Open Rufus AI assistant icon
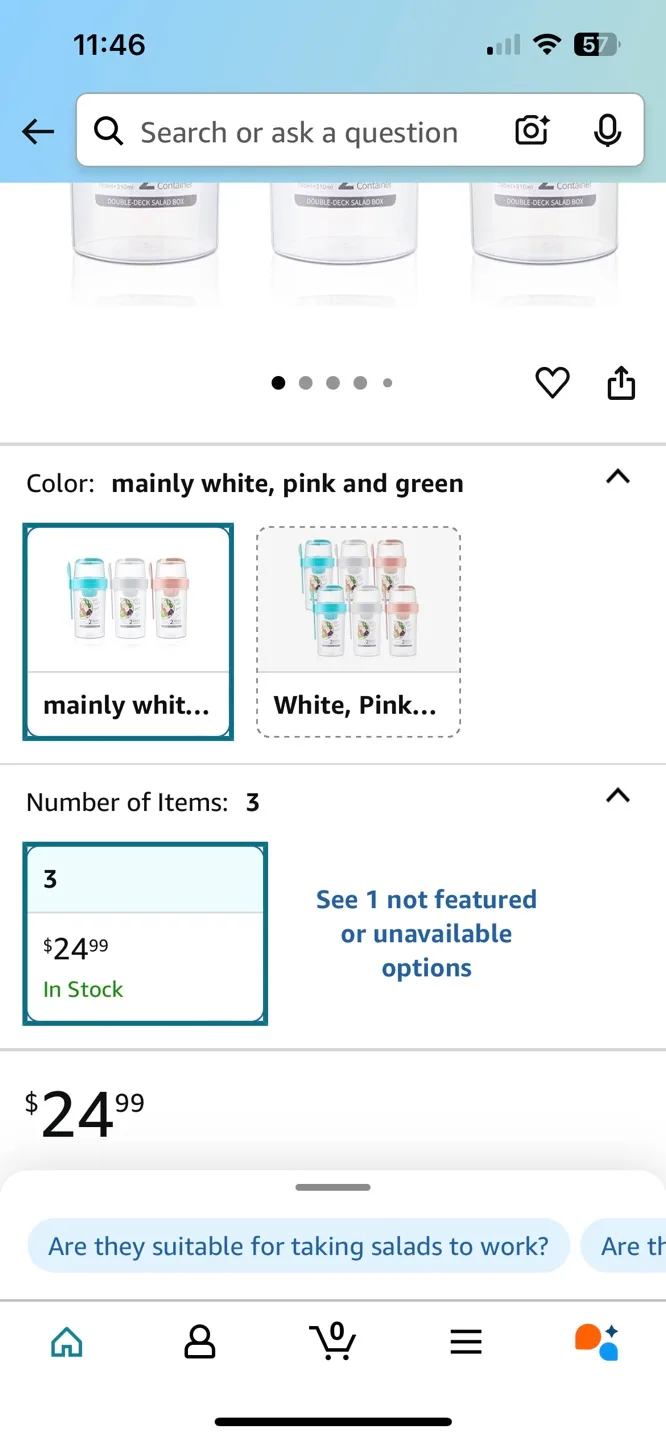Image resolution: width=666 pixels, height=1440 pixels. (x=597, y=1342)
